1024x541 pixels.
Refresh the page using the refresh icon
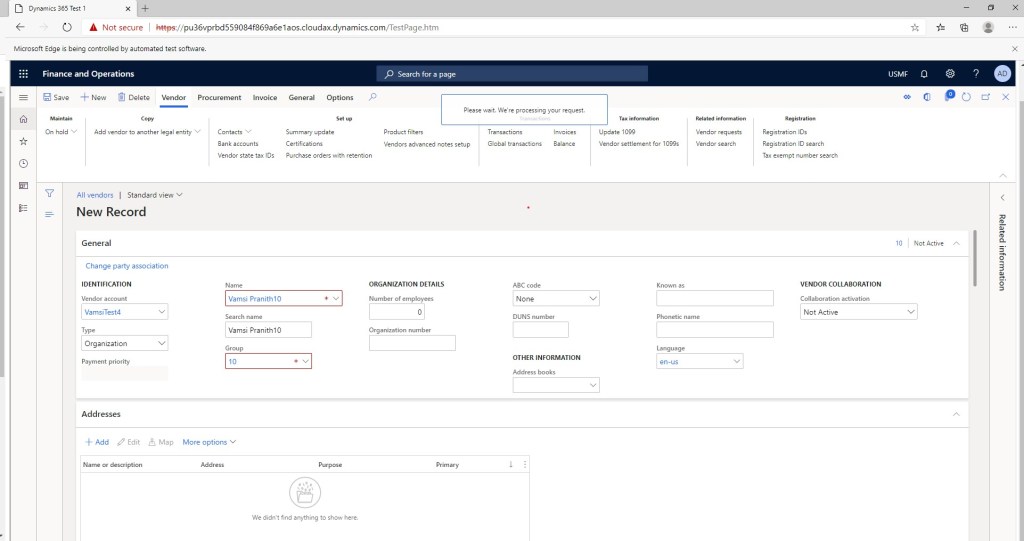click(x=966, y=97)
